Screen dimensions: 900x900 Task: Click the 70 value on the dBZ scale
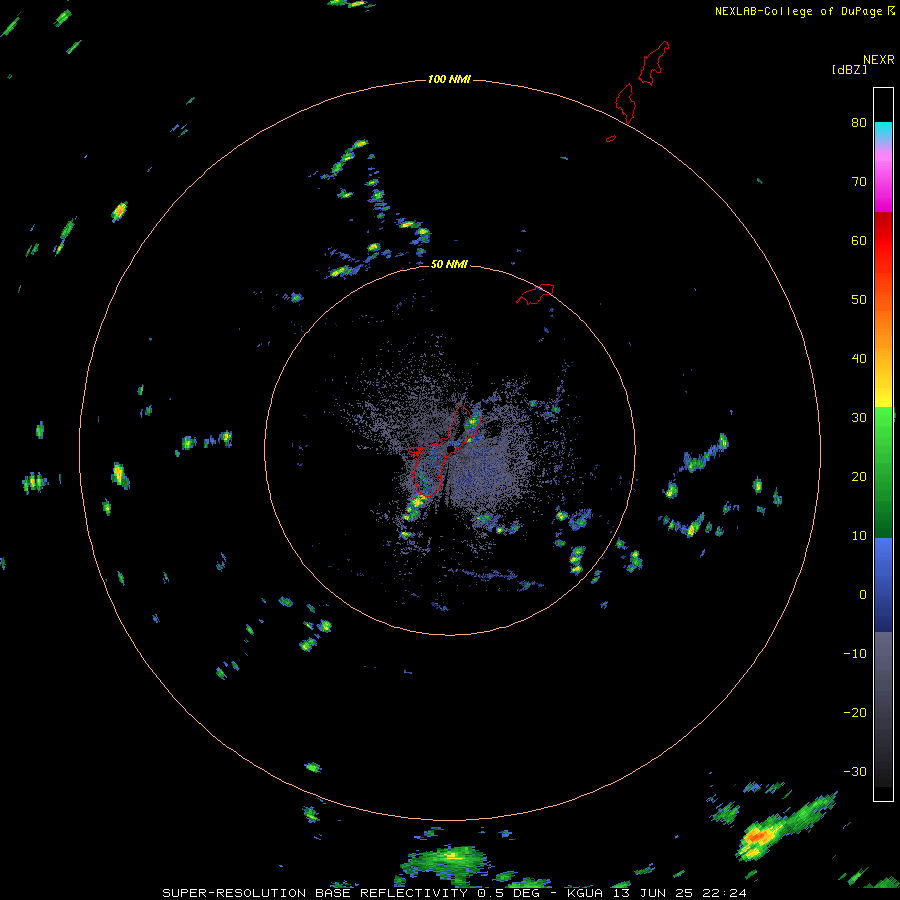(859, 182)
